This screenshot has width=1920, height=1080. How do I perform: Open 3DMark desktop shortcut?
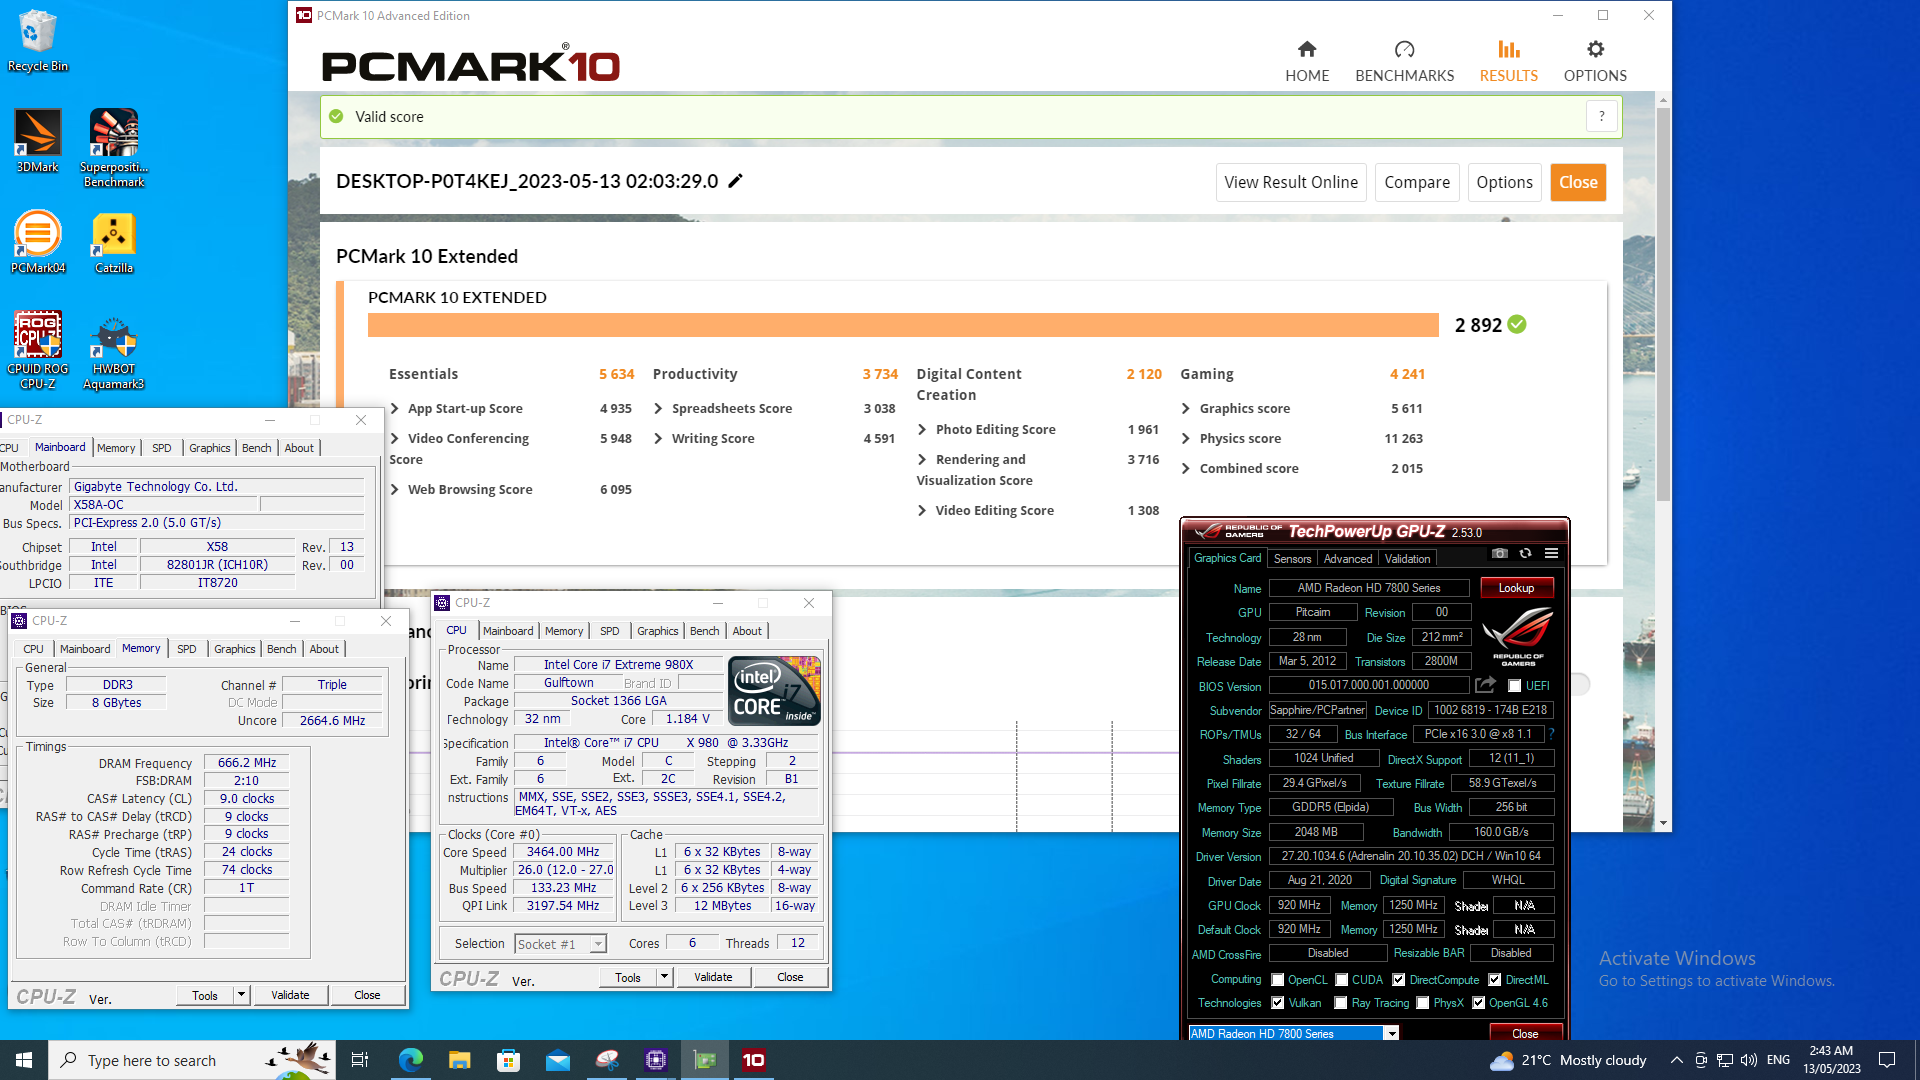pyautogui.click(x=37, y=141)
